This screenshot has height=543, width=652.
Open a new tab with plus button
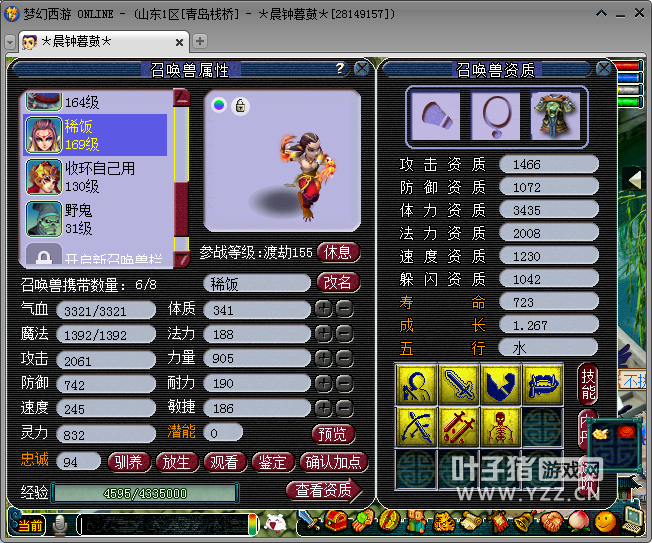click(x=200, y=41)
